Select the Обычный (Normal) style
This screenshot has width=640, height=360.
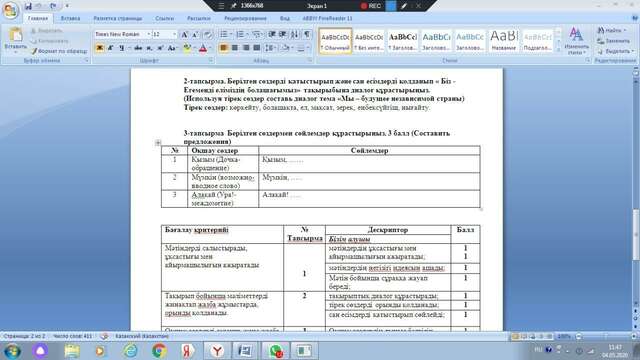pyautogui.click(x=335, y=41)
